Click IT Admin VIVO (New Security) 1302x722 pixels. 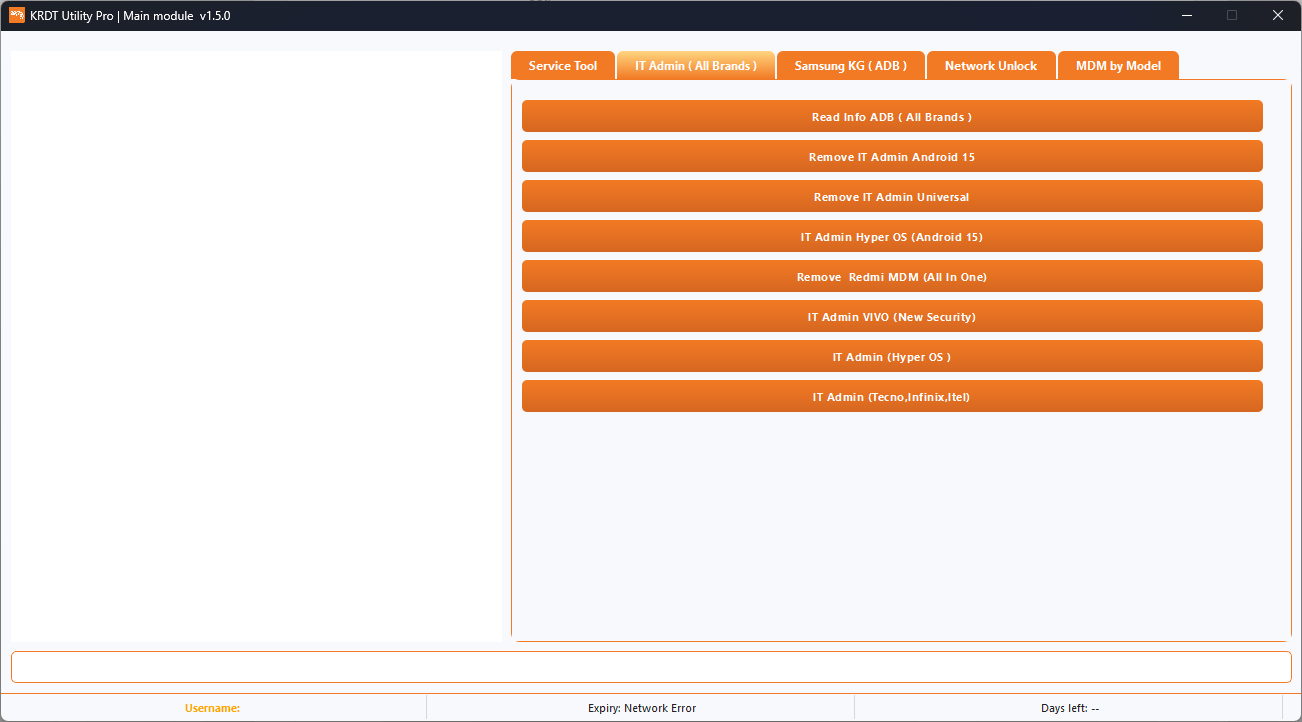coord(891,316)
